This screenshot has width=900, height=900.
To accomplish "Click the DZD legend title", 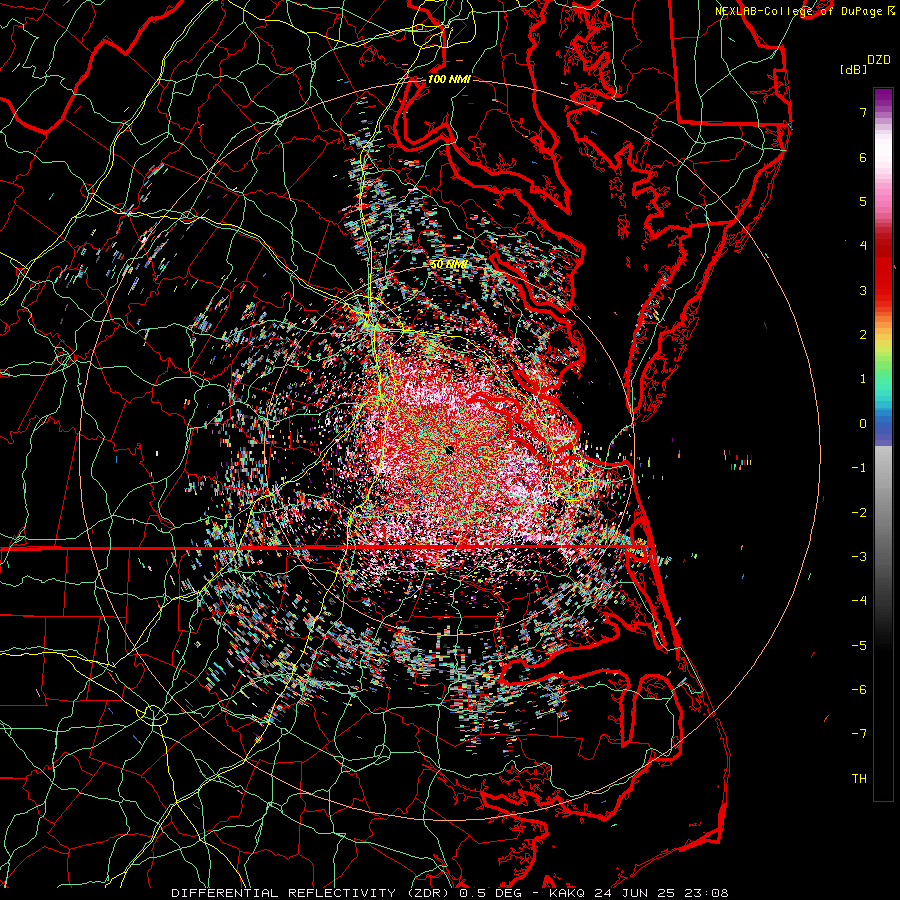I will pos(879,60).
